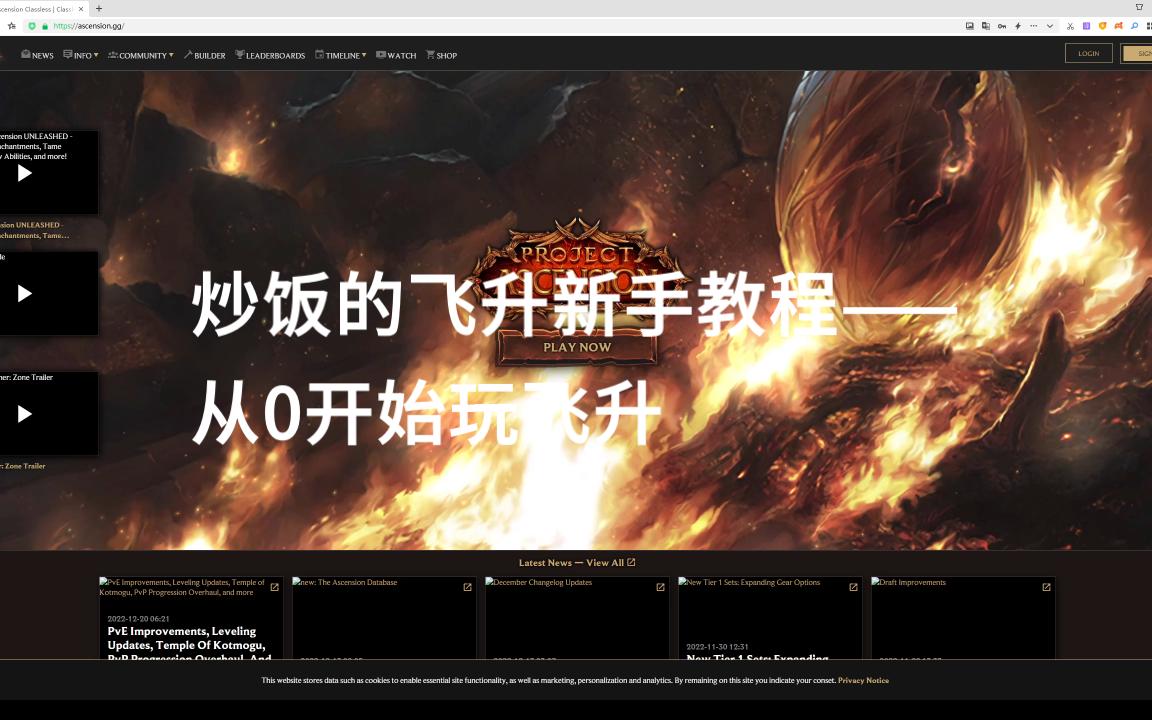Expand the INFO dropdown menu
This screenshot has height=720, width=1152.
tap(81, 55)
